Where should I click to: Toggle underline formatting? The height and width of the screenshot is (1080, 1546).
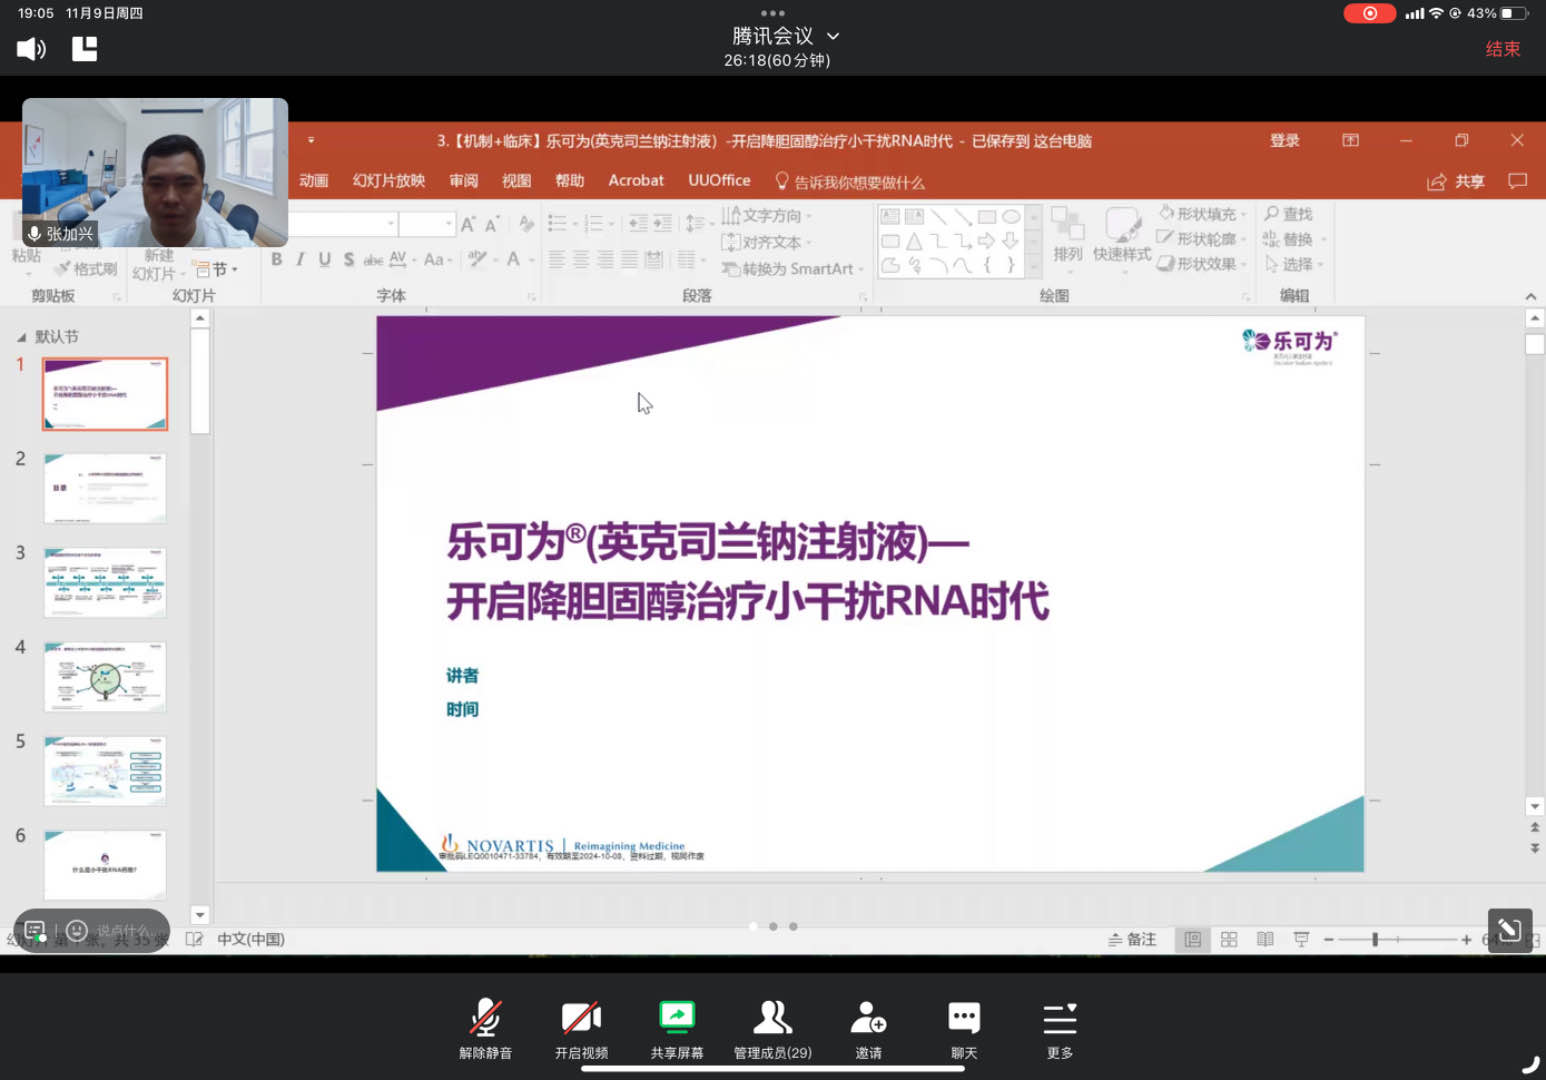(x=324, y=260)
